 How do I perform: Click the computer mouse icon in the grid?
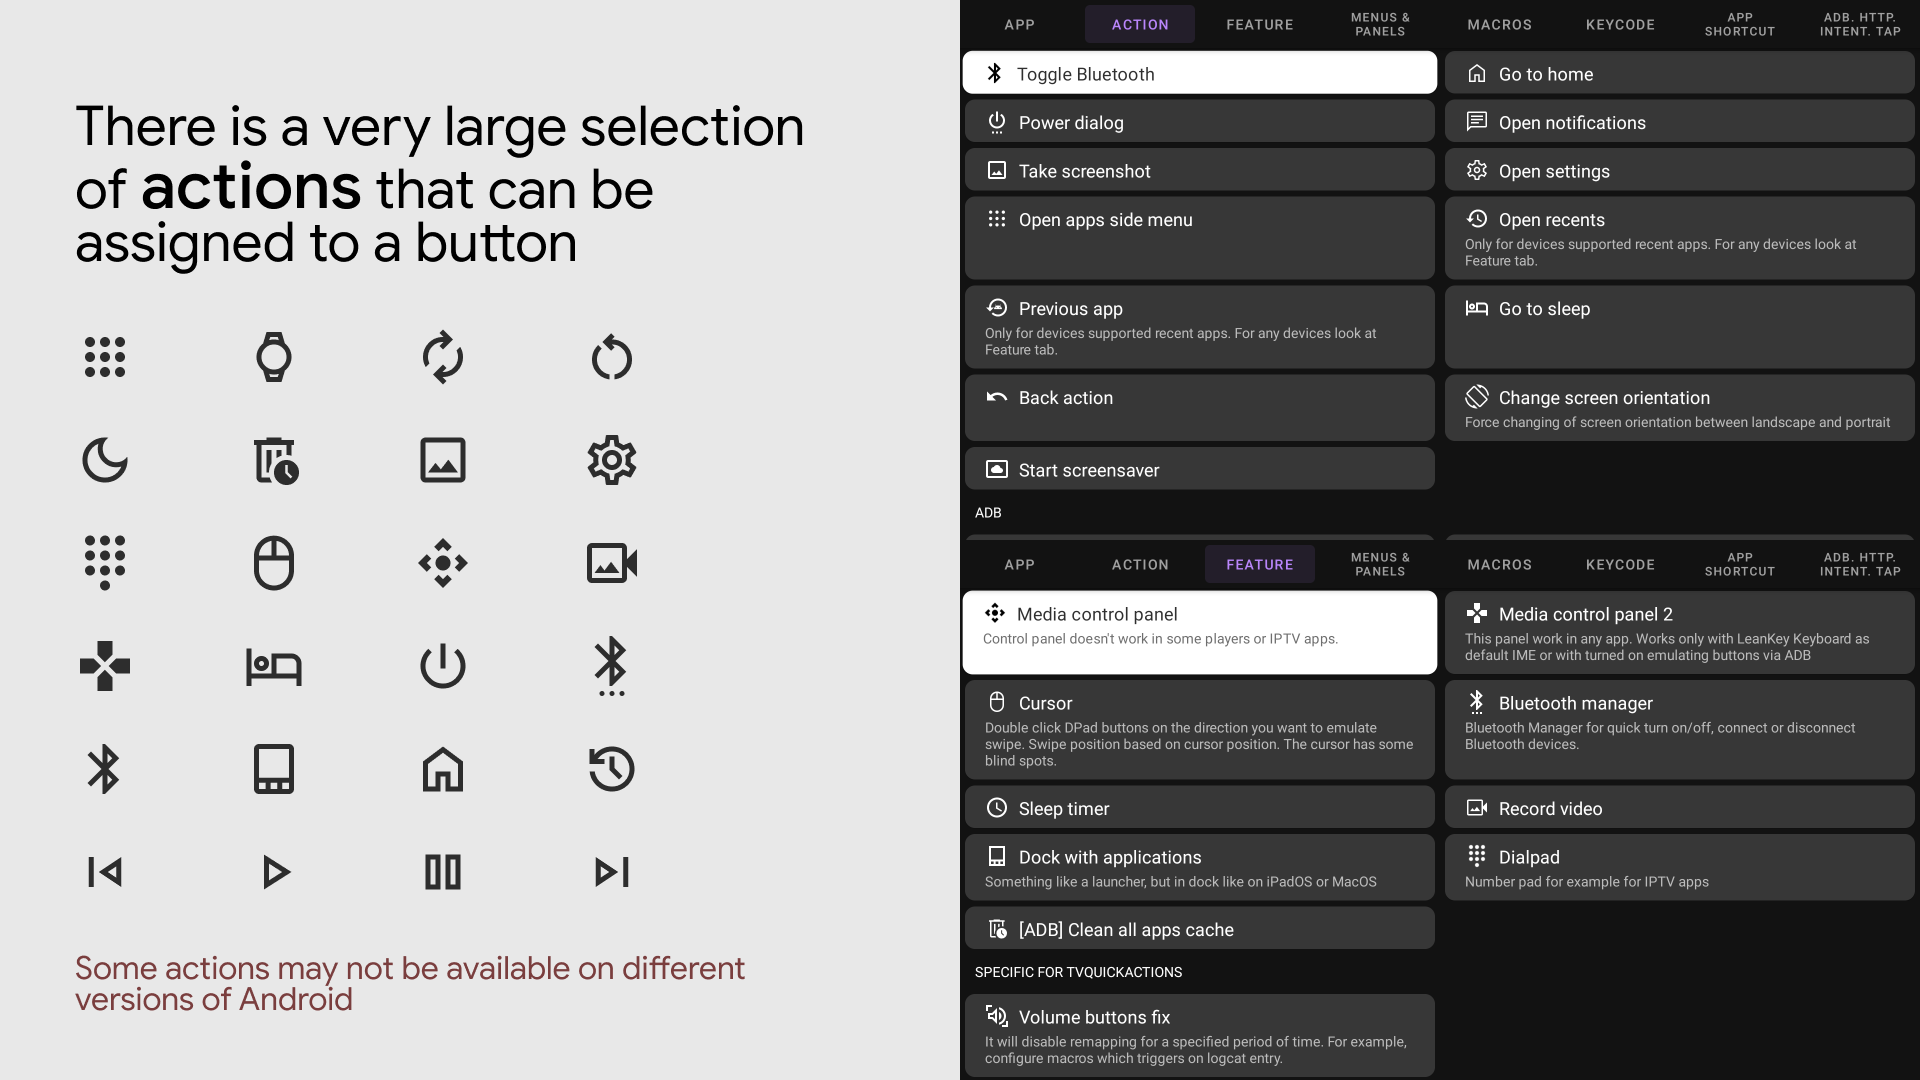tap(273, 563)
